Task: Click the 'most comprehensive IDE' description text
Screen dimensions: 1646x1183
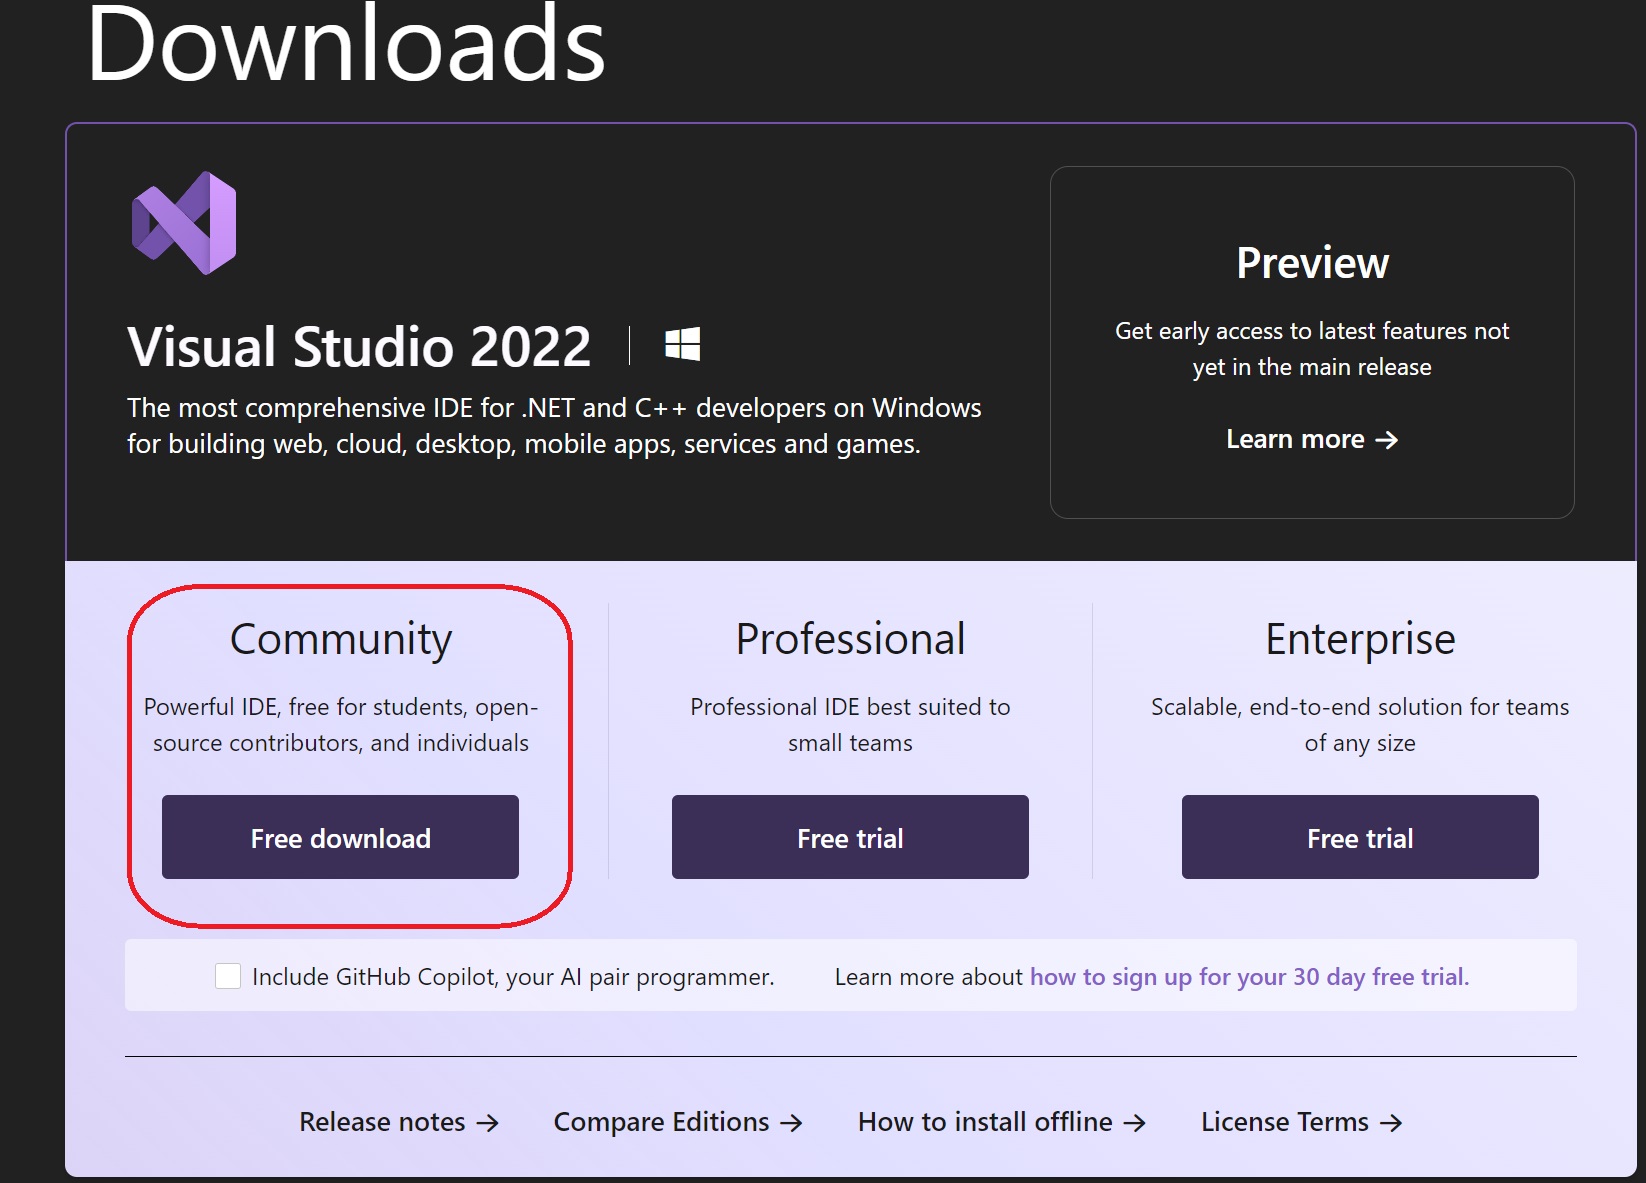Action: pyautogui.click(x=554, y=426)
